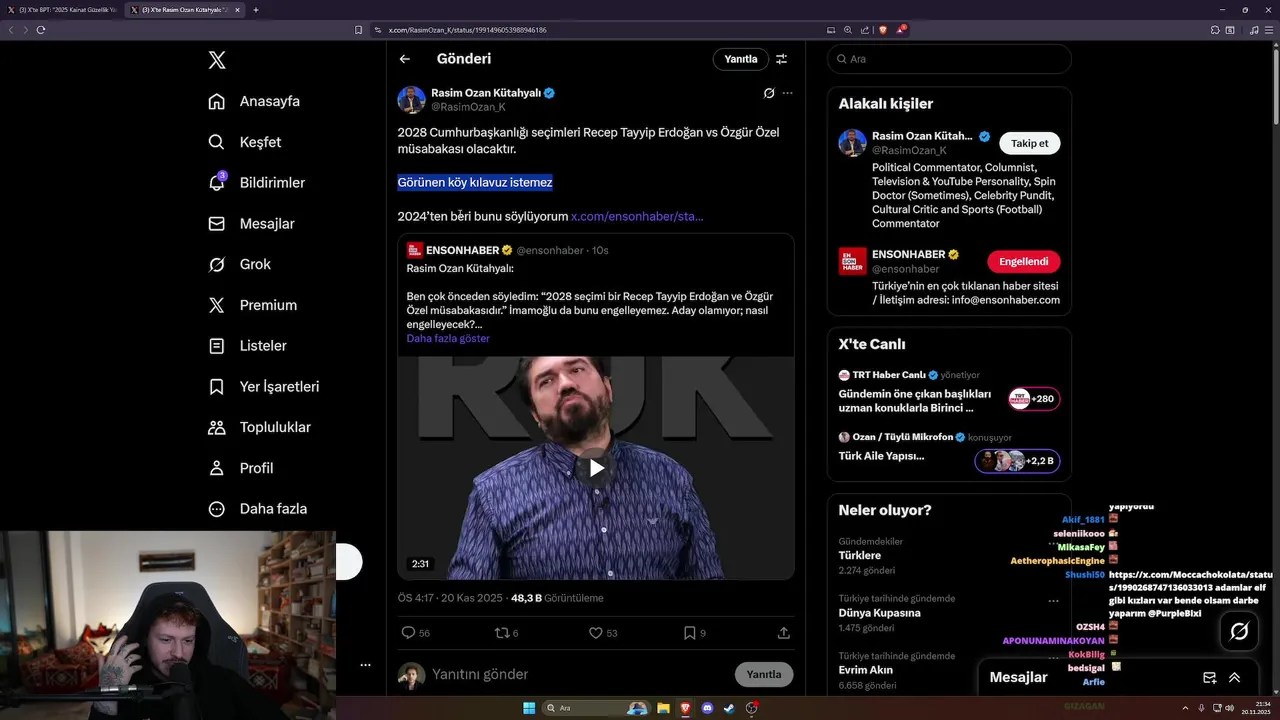This screenshot has width=1280, height=720.
Task: Open a new browser tab
Action: pyautogui.click(x=256, y=10)
